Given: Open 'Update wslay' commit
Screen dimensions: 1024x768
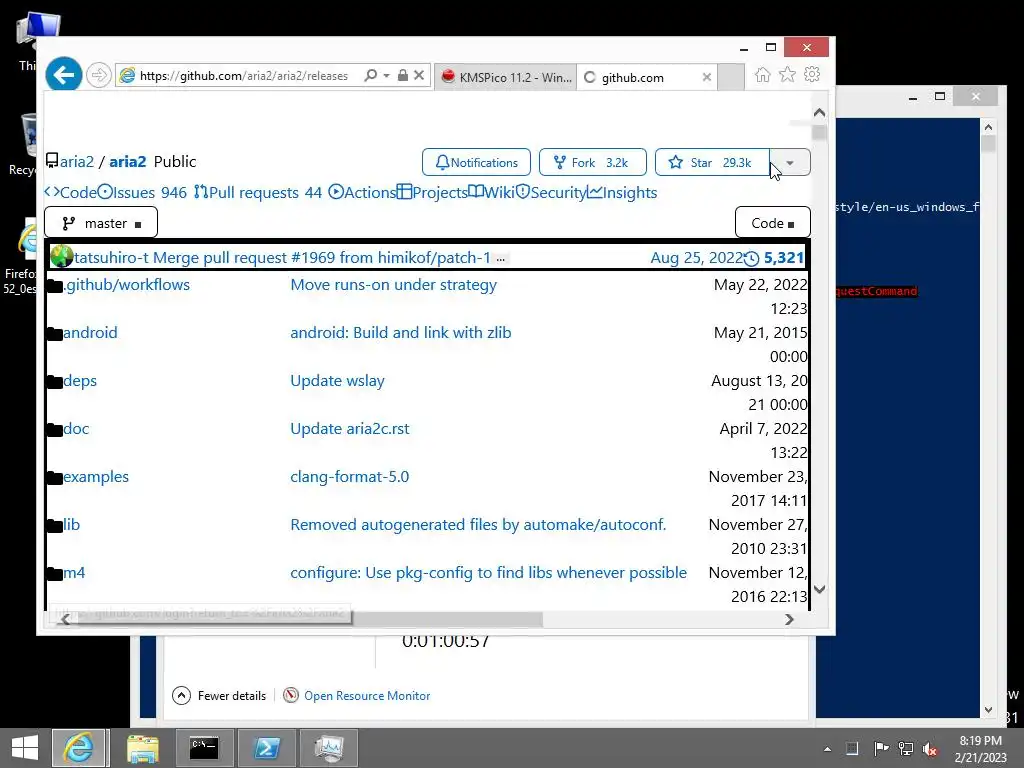Looking at the screenshot, I should click(337, 381).
